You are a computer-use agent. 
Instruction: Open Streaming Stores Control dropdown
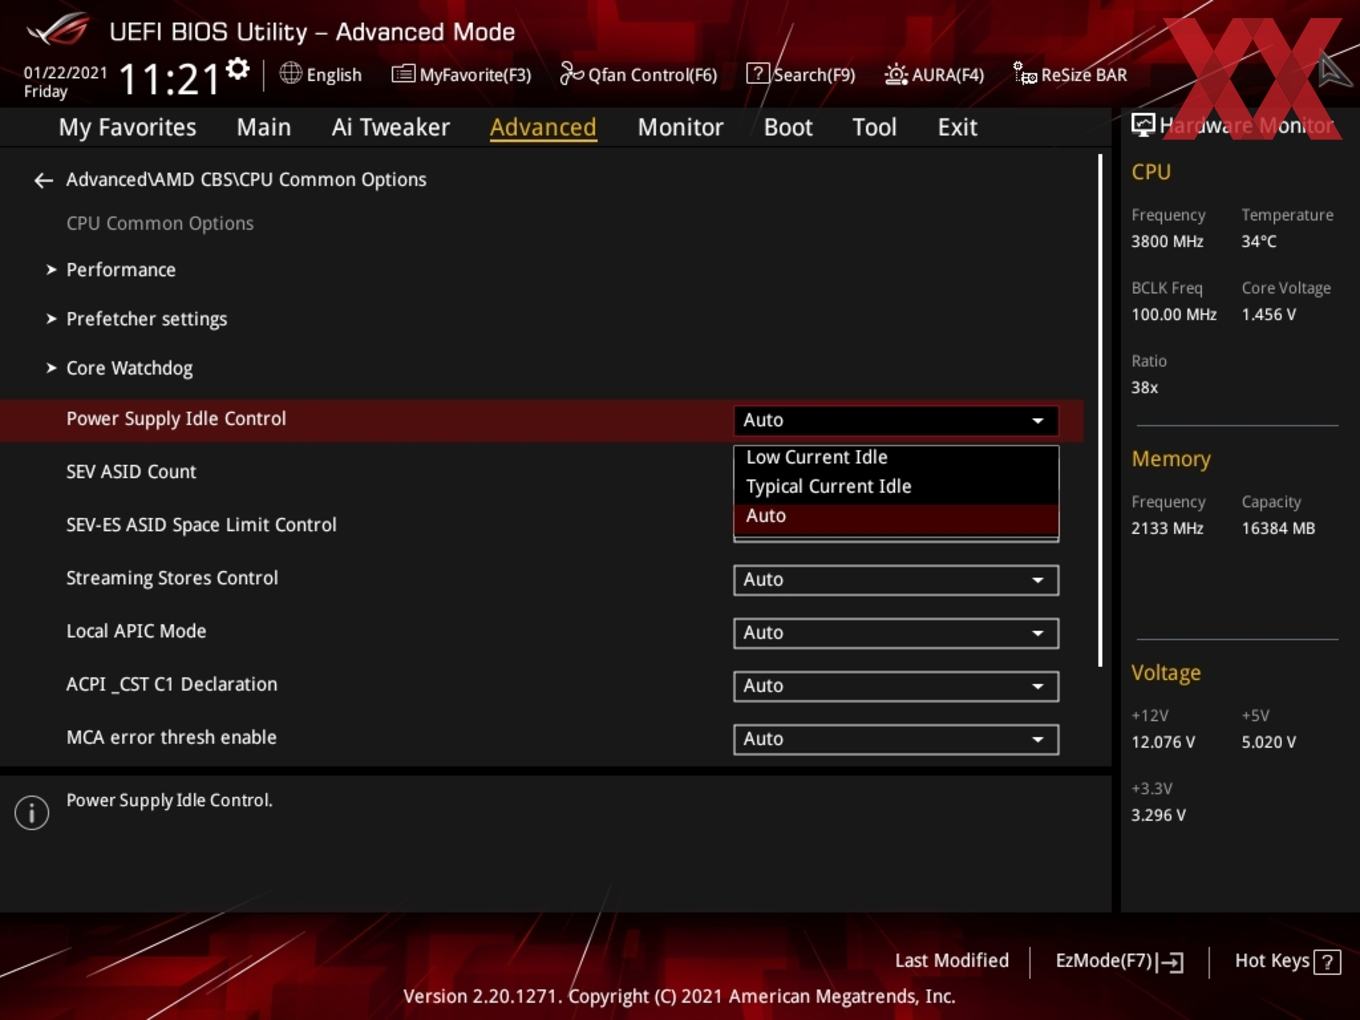(896, 580)
